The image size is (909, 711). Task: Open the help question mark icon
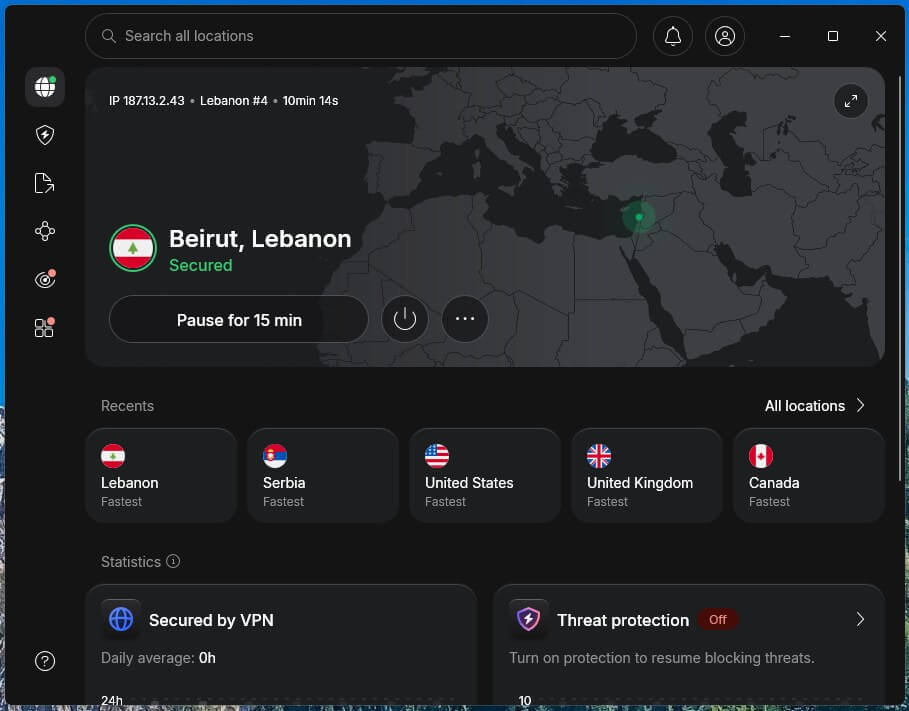point(45,661)
